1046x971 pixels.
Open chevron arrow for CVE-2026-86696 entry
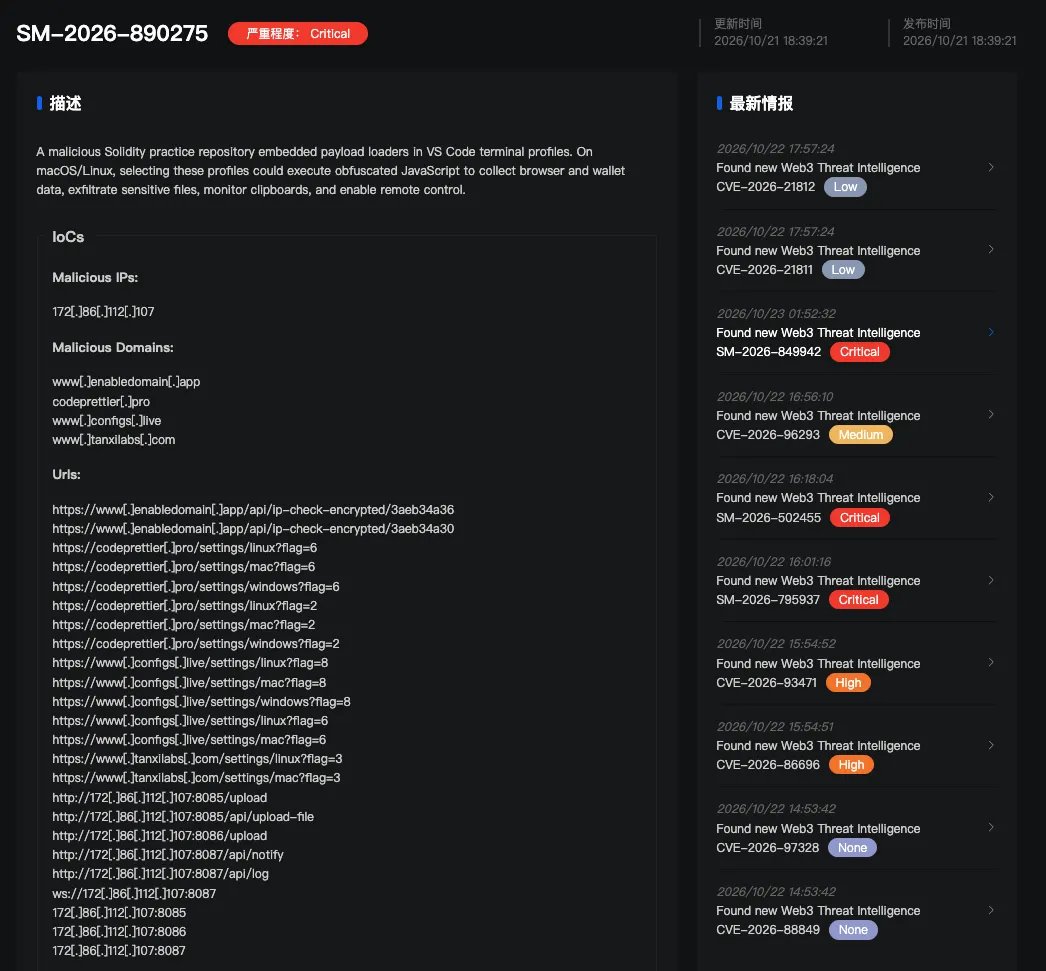point(991,745)
